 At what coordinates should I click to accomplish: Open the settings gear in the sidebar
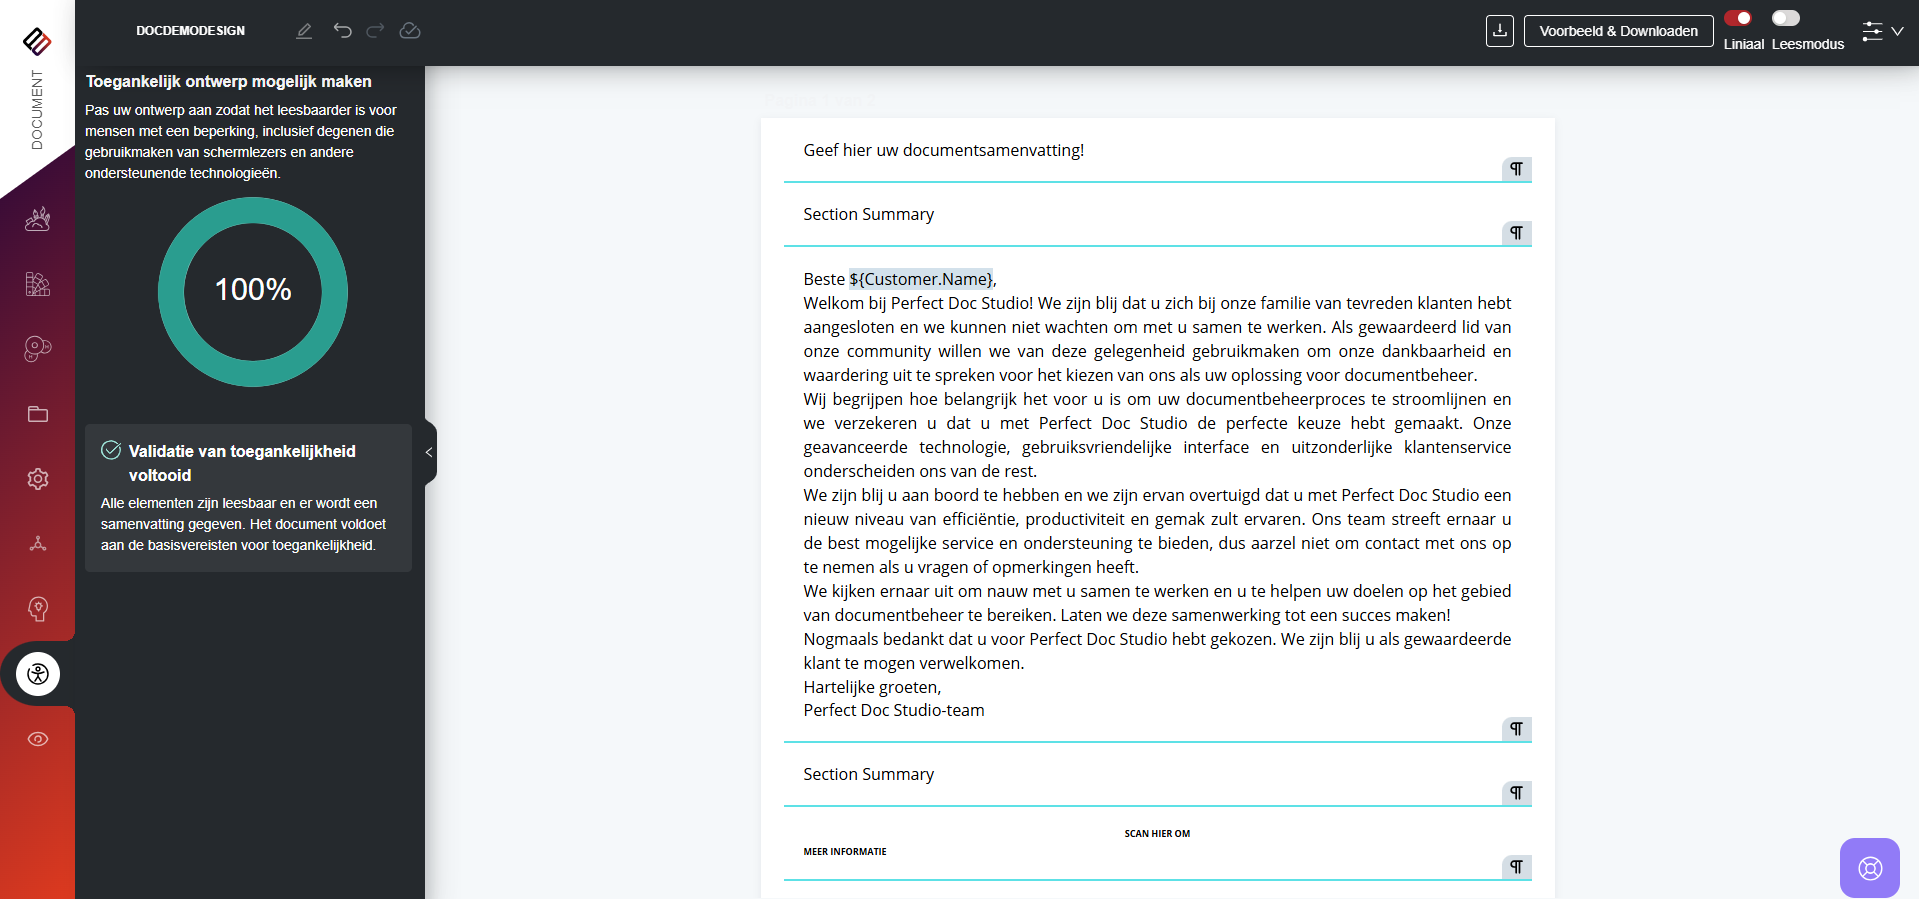pyautogui.click(x=38, y=479)
